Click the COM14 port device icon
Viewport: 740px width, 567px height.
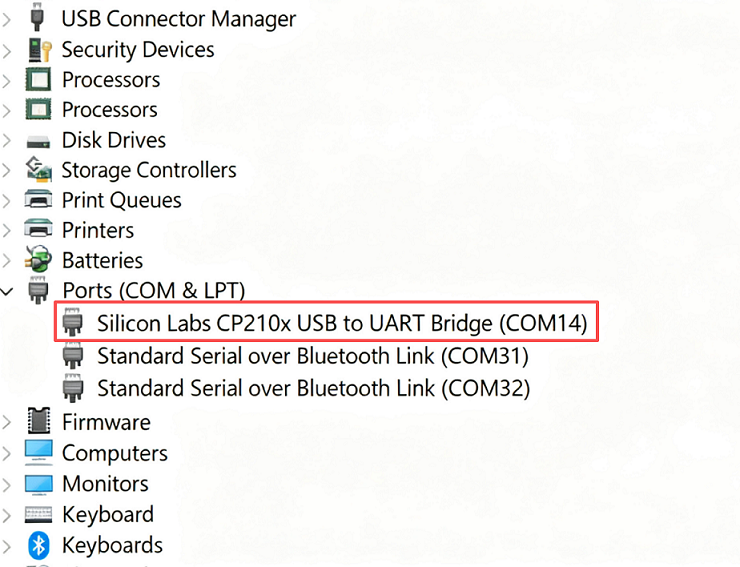(x=72, y=324)
